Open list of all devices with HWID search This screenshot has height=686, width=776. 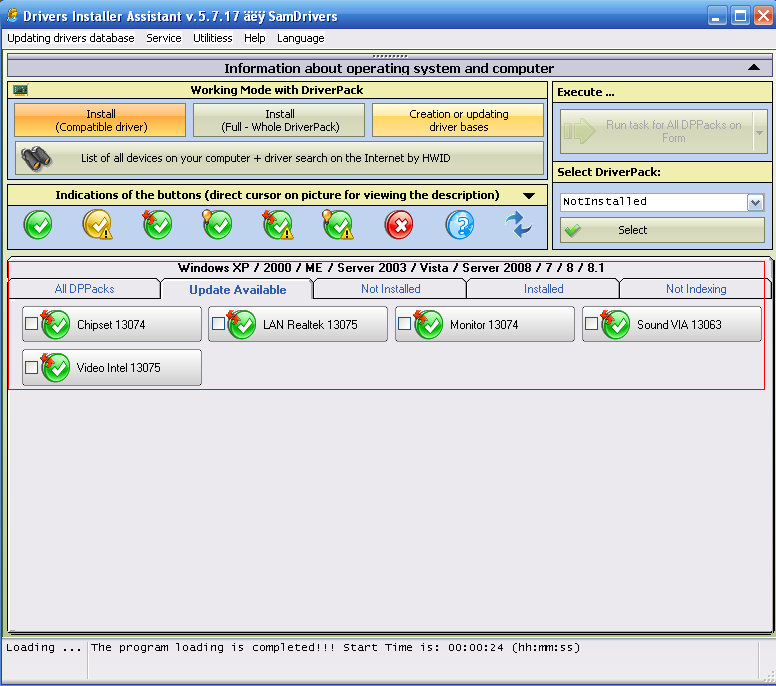point(280,158)
